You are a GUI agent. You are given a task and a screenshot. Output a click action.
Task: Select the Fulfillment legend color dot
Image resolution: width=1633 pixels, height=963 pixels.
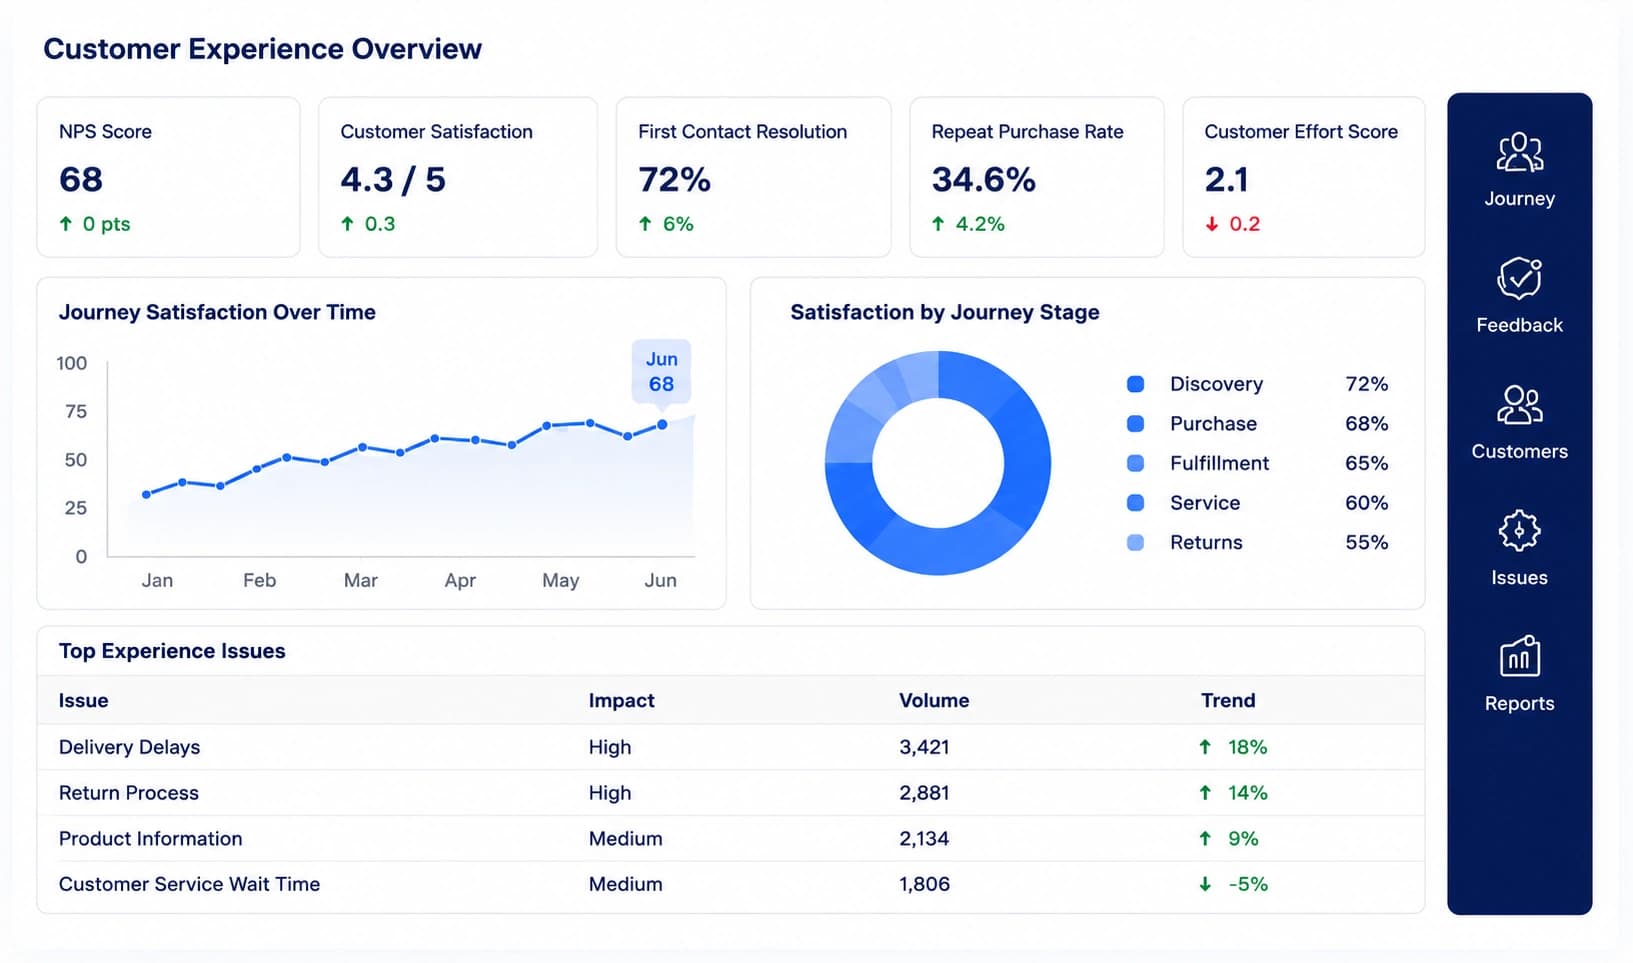[1135, 463]
